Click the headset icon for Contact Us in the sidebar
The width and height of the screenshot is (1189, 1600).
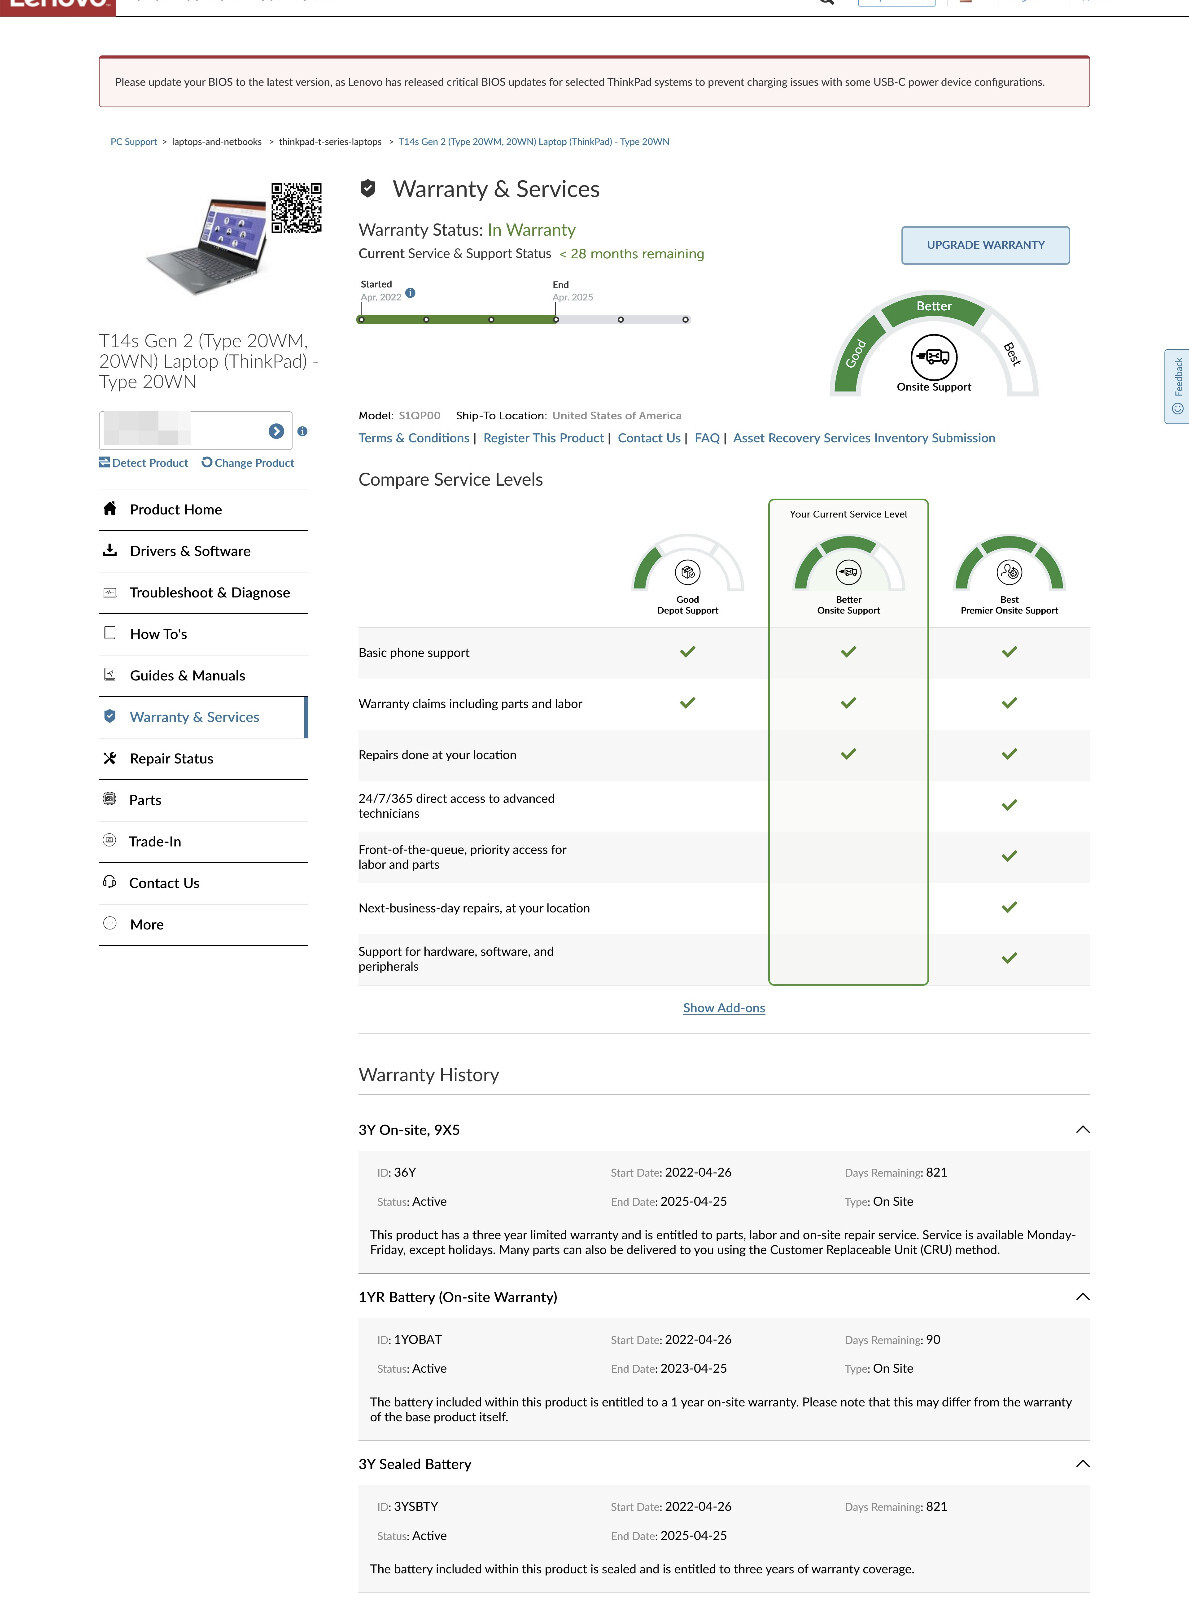(110, 882)
